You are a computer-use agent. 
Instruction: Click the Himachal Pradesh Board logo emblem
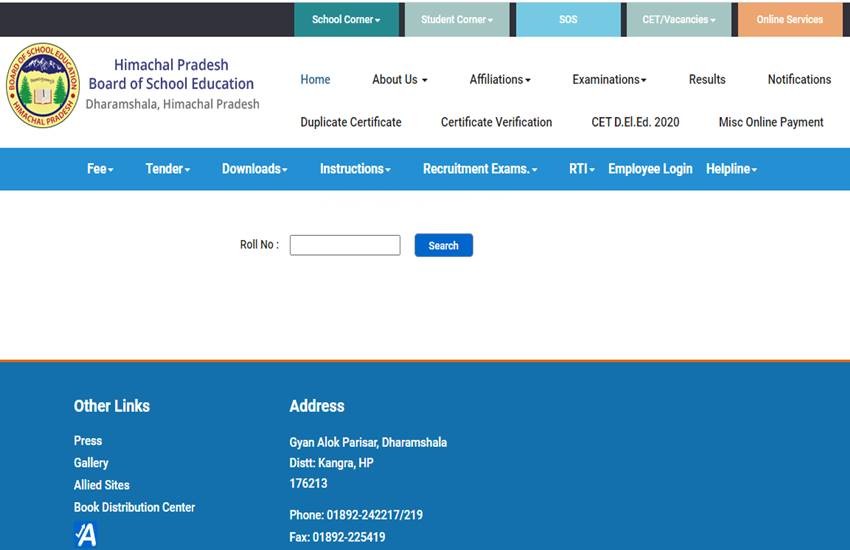pyautogui.click(x=41, y=85)
